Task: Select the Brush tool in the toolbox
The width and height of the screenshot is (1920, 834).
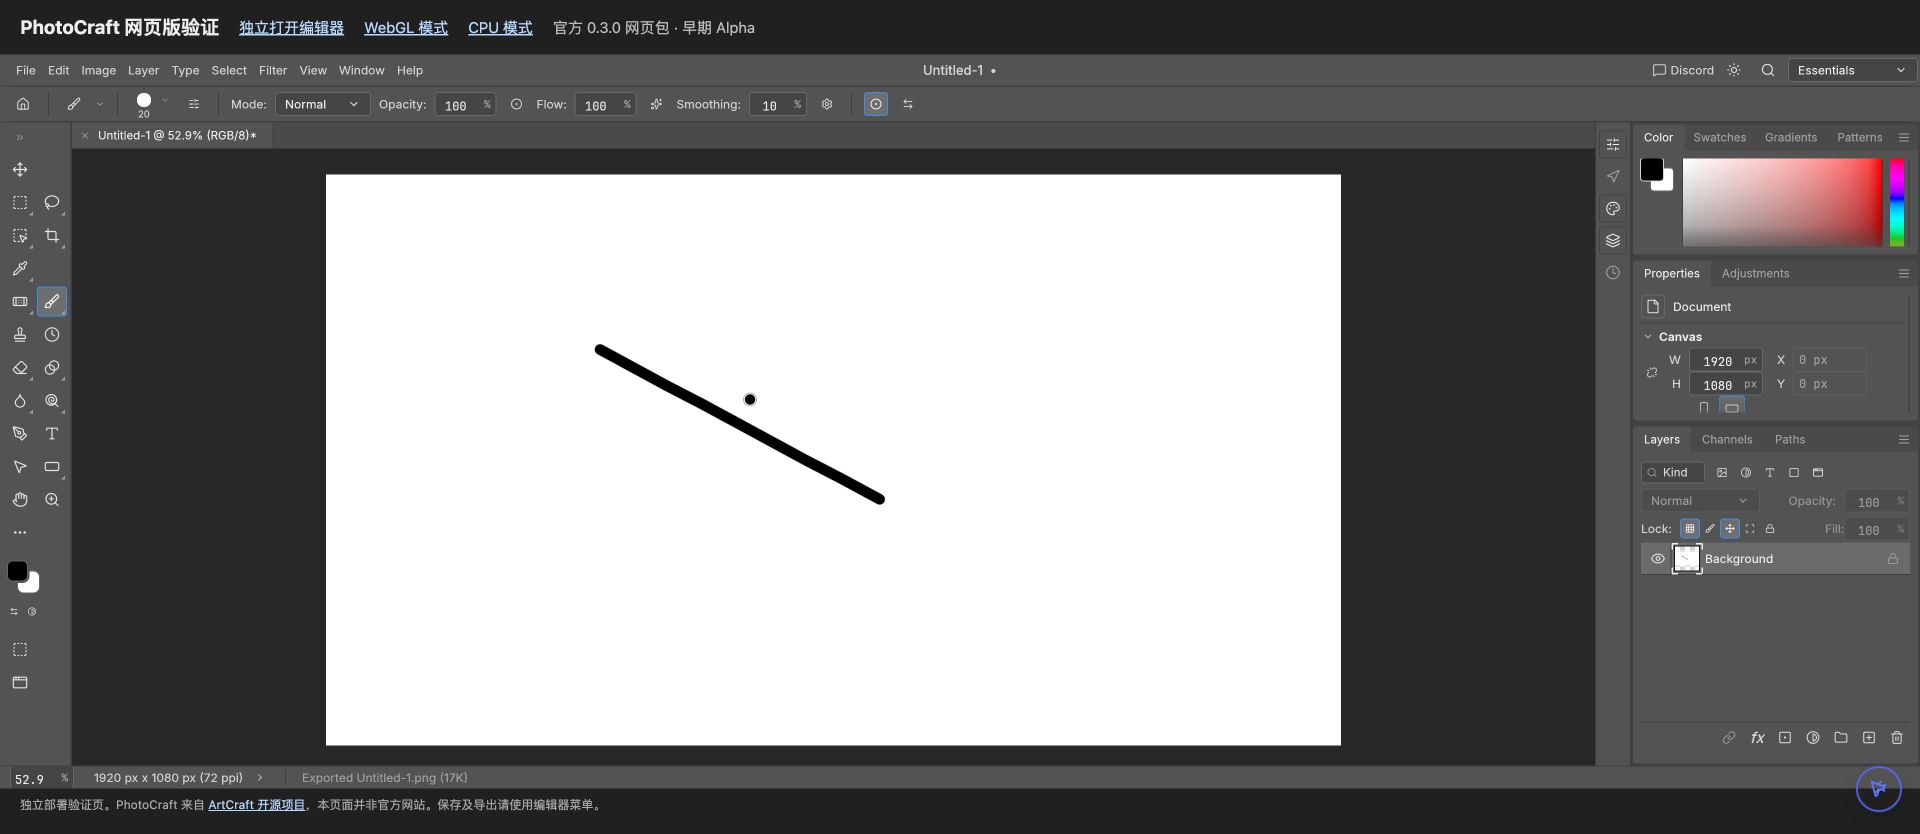Action: coord(52,301)
